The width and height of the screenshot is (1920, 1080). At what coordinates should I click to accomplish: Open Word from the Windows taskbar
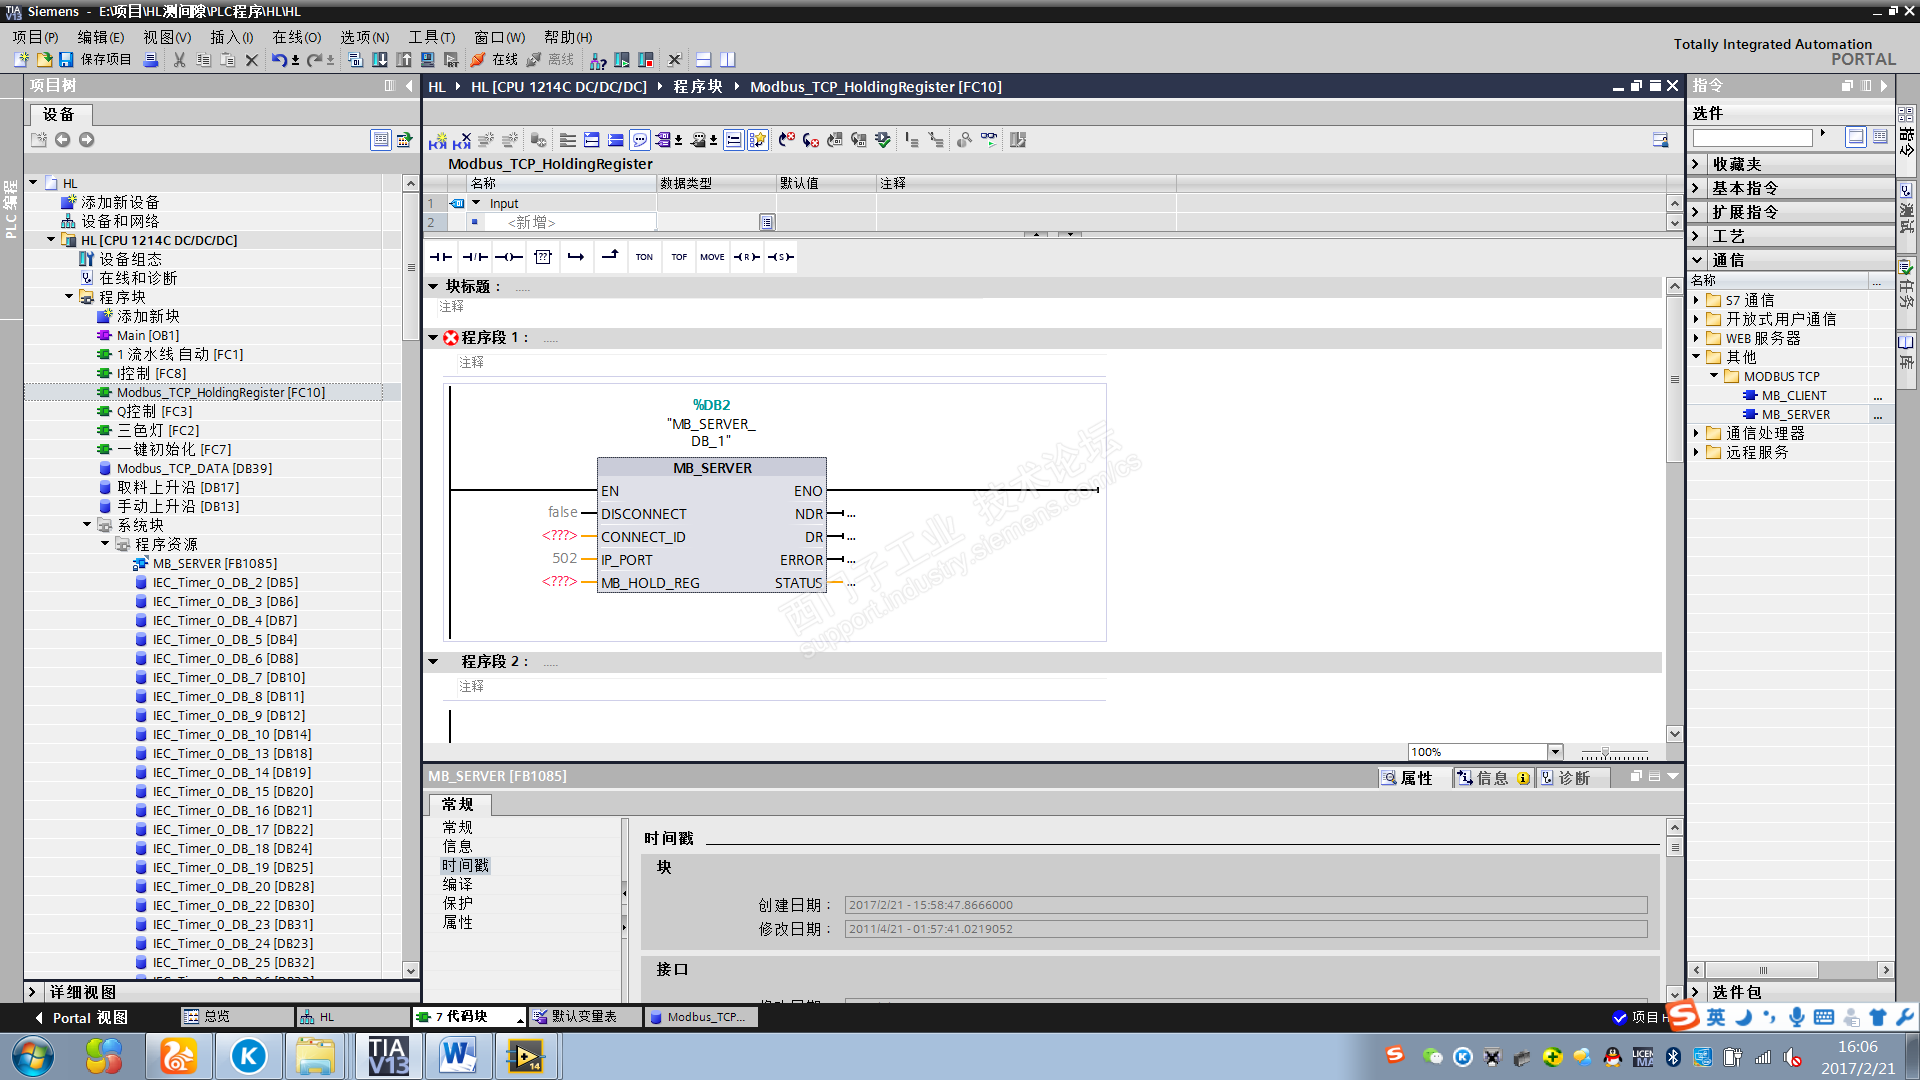pos(457,1056)
